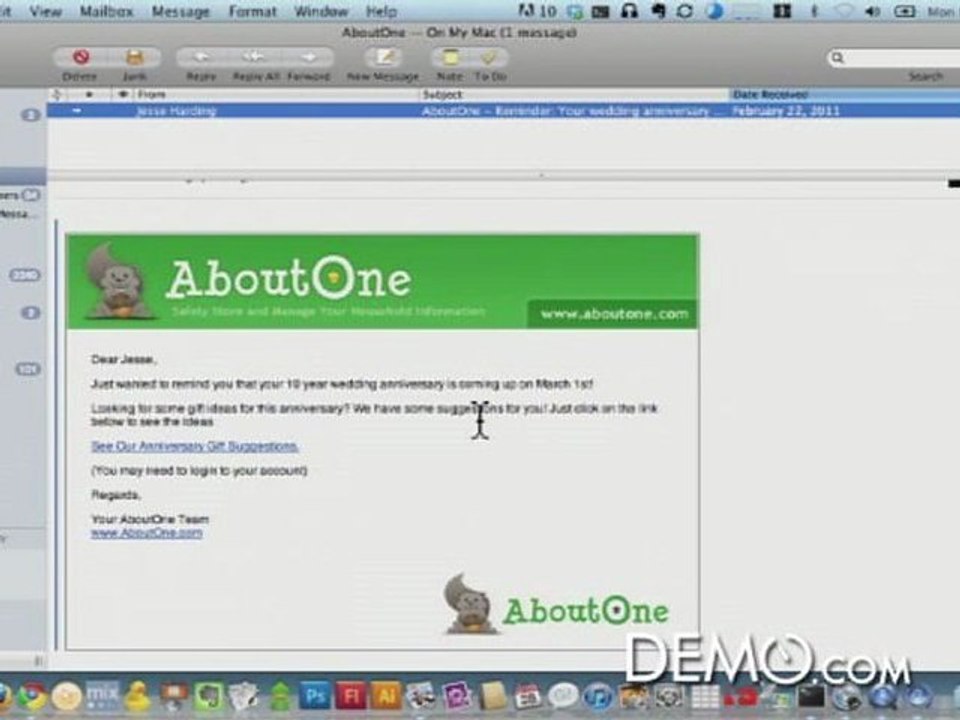Click the February 22, 2011 date cell
960x720 pixels.
point(786,111)
